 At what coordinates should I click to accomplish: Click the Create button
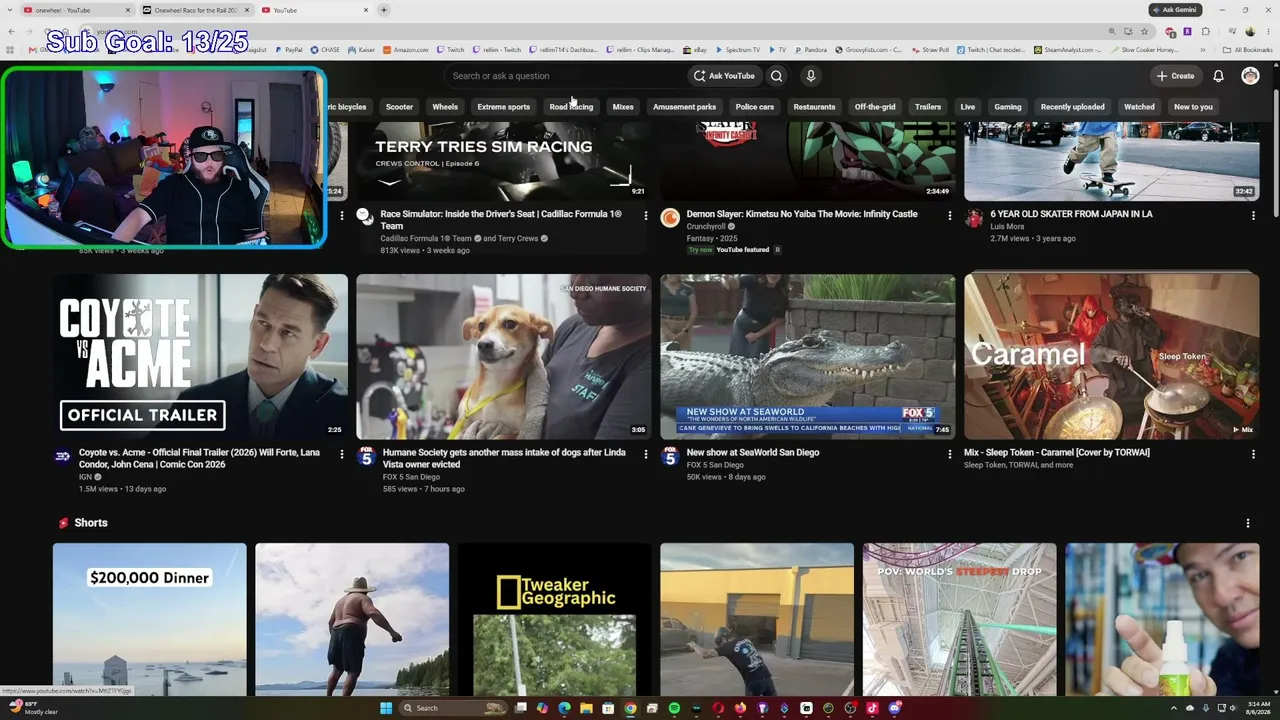[x=1175, y=76]
